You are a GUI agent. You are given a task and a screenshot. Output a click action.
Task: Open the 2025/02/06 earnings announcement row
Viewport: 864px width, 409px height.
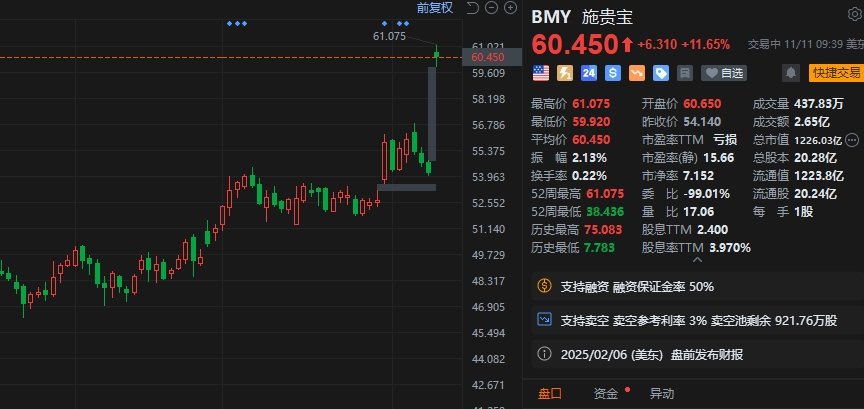click(x=698, y=354)
